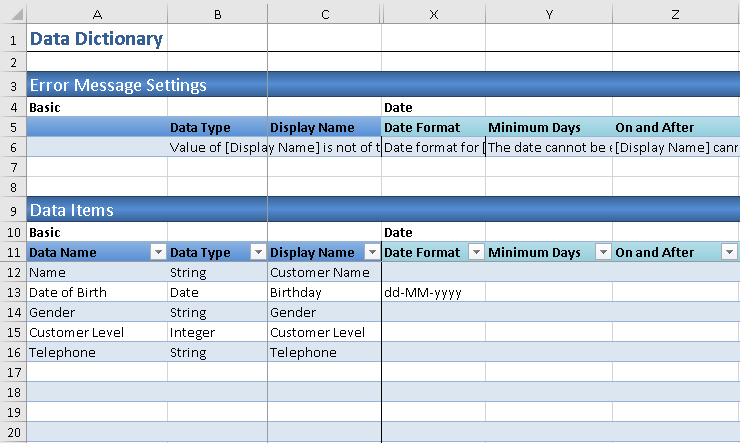Select row 6 header

pos(13,147)
